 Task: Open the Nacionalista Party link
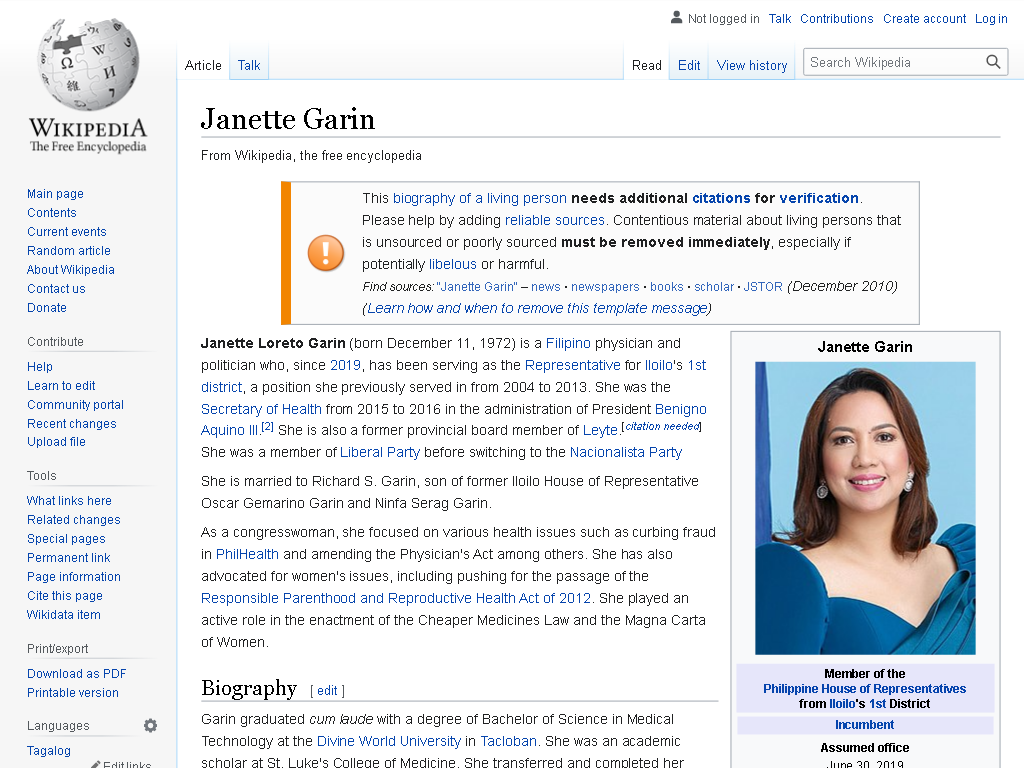[626, 452]
